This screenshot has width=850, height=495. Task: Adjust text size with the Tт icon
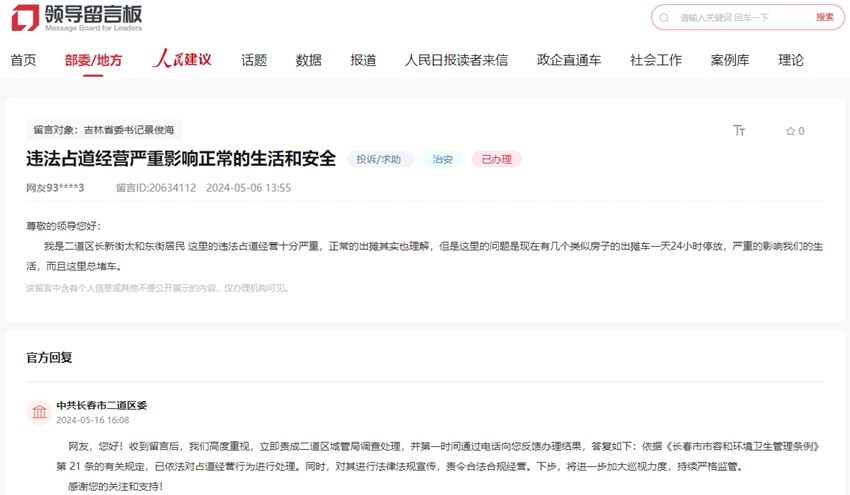point(739,131)
